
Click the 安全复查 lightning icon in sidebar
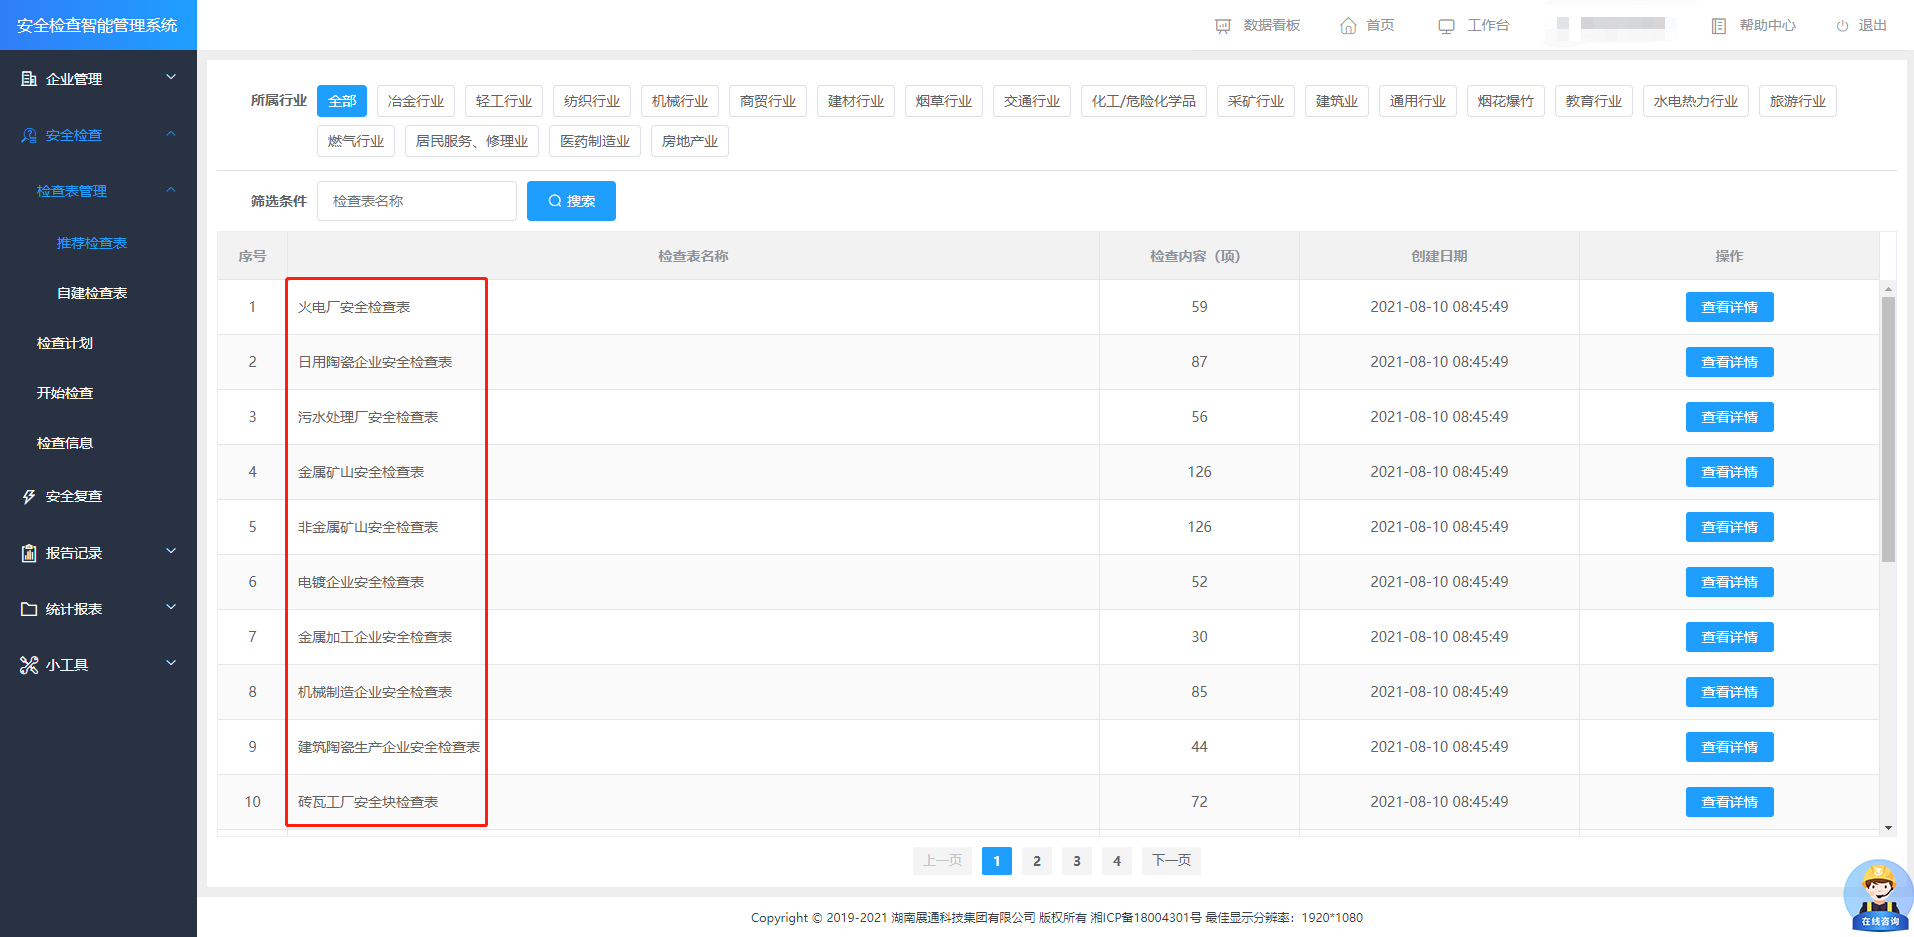(x=29, y=496)
